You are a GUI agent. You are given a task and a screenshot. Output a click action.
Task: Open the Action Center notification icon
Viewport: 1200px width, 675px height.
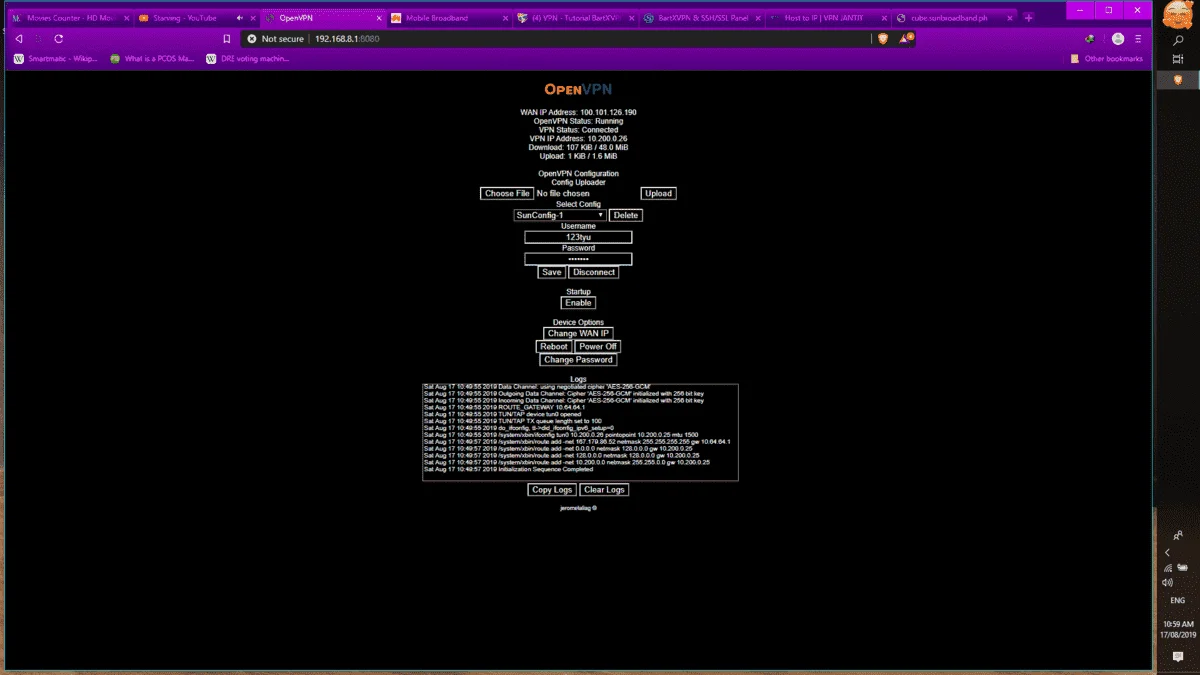pos(1177,657)
